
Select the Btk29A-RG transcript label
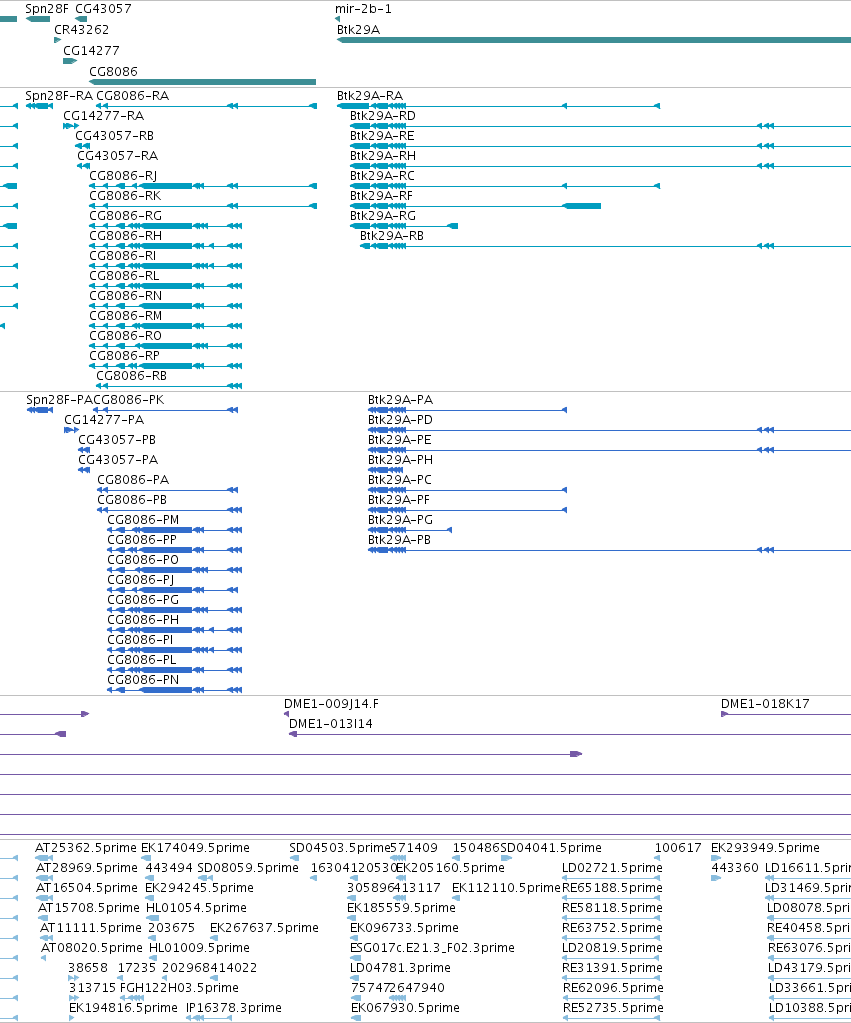(x=383, y=216)
